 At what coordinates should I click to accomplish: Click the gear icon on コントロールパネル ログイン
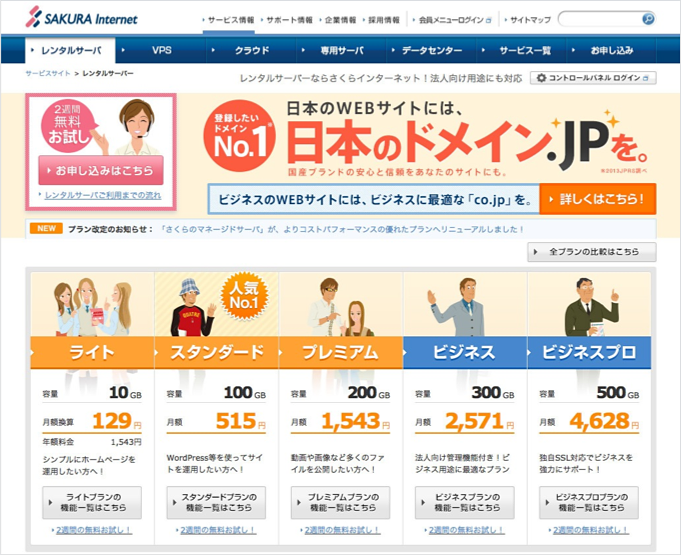point(541,78)
